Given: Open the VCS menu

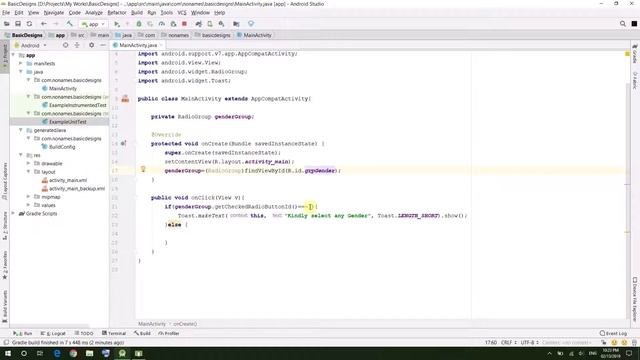Looking at the screenshot, I should 182,13.
